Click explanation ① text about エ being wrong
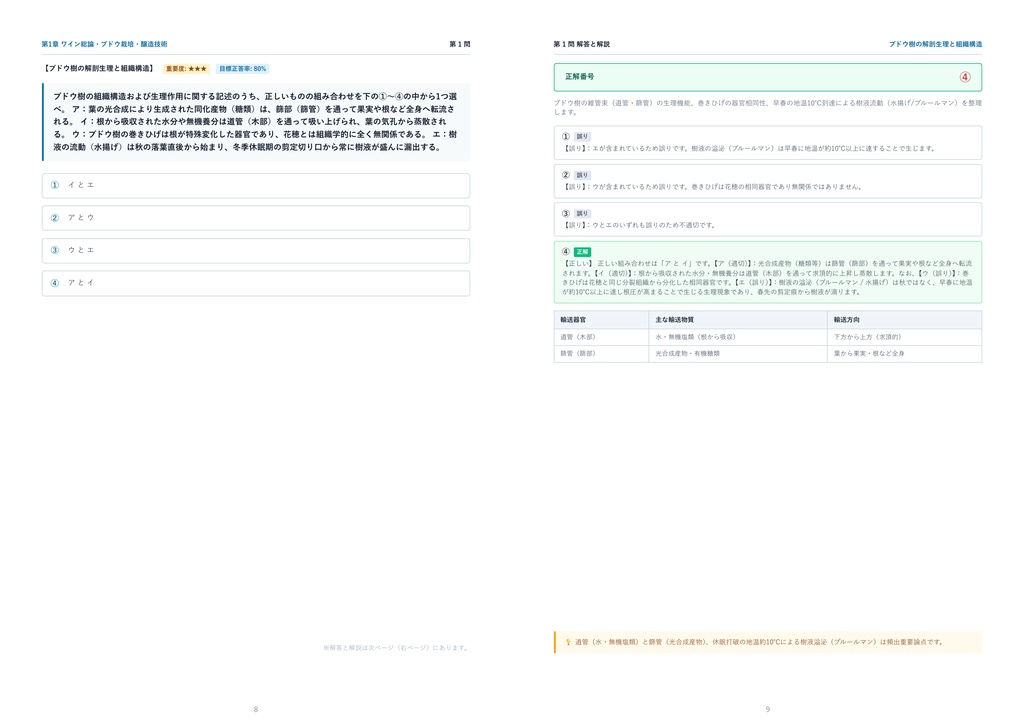The width and height of the screenshot is (1024, 724). tap(750, 149)
